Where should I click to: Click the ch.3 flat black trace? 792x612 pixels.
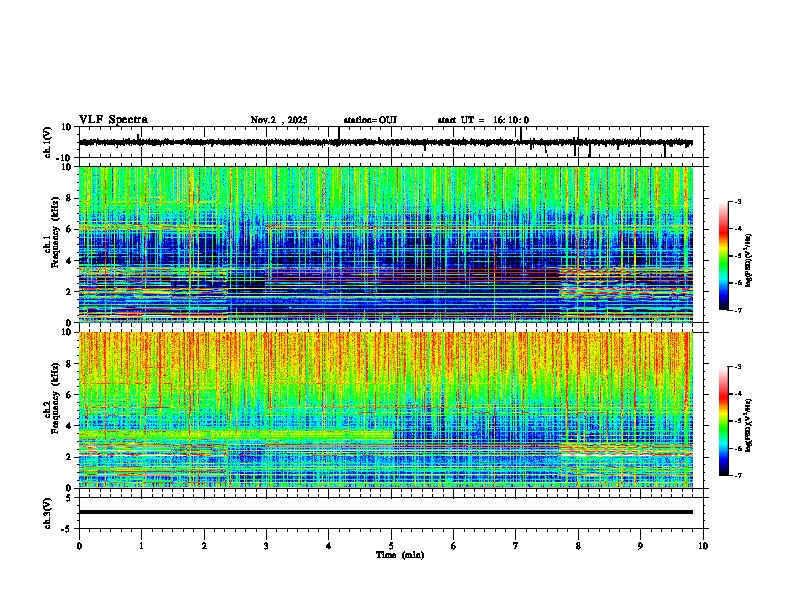pos(385,512)
